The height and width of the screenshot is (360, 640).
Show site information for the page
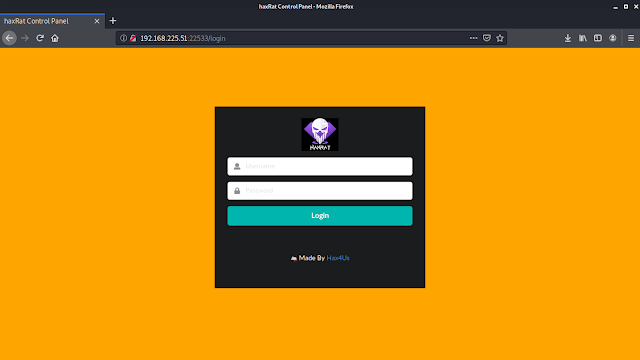(x=123, y=38)
